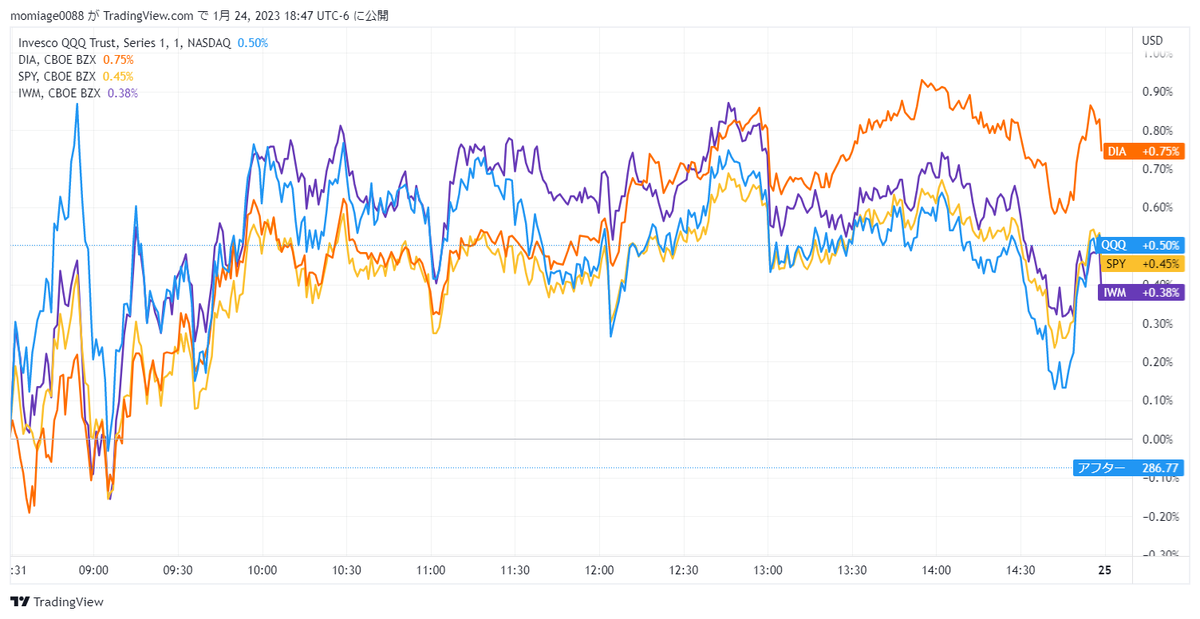The height and width of the screenshot is (619, 1200).
Task: Select the SPY, CBOE BZX legend row
Action: 76,76
